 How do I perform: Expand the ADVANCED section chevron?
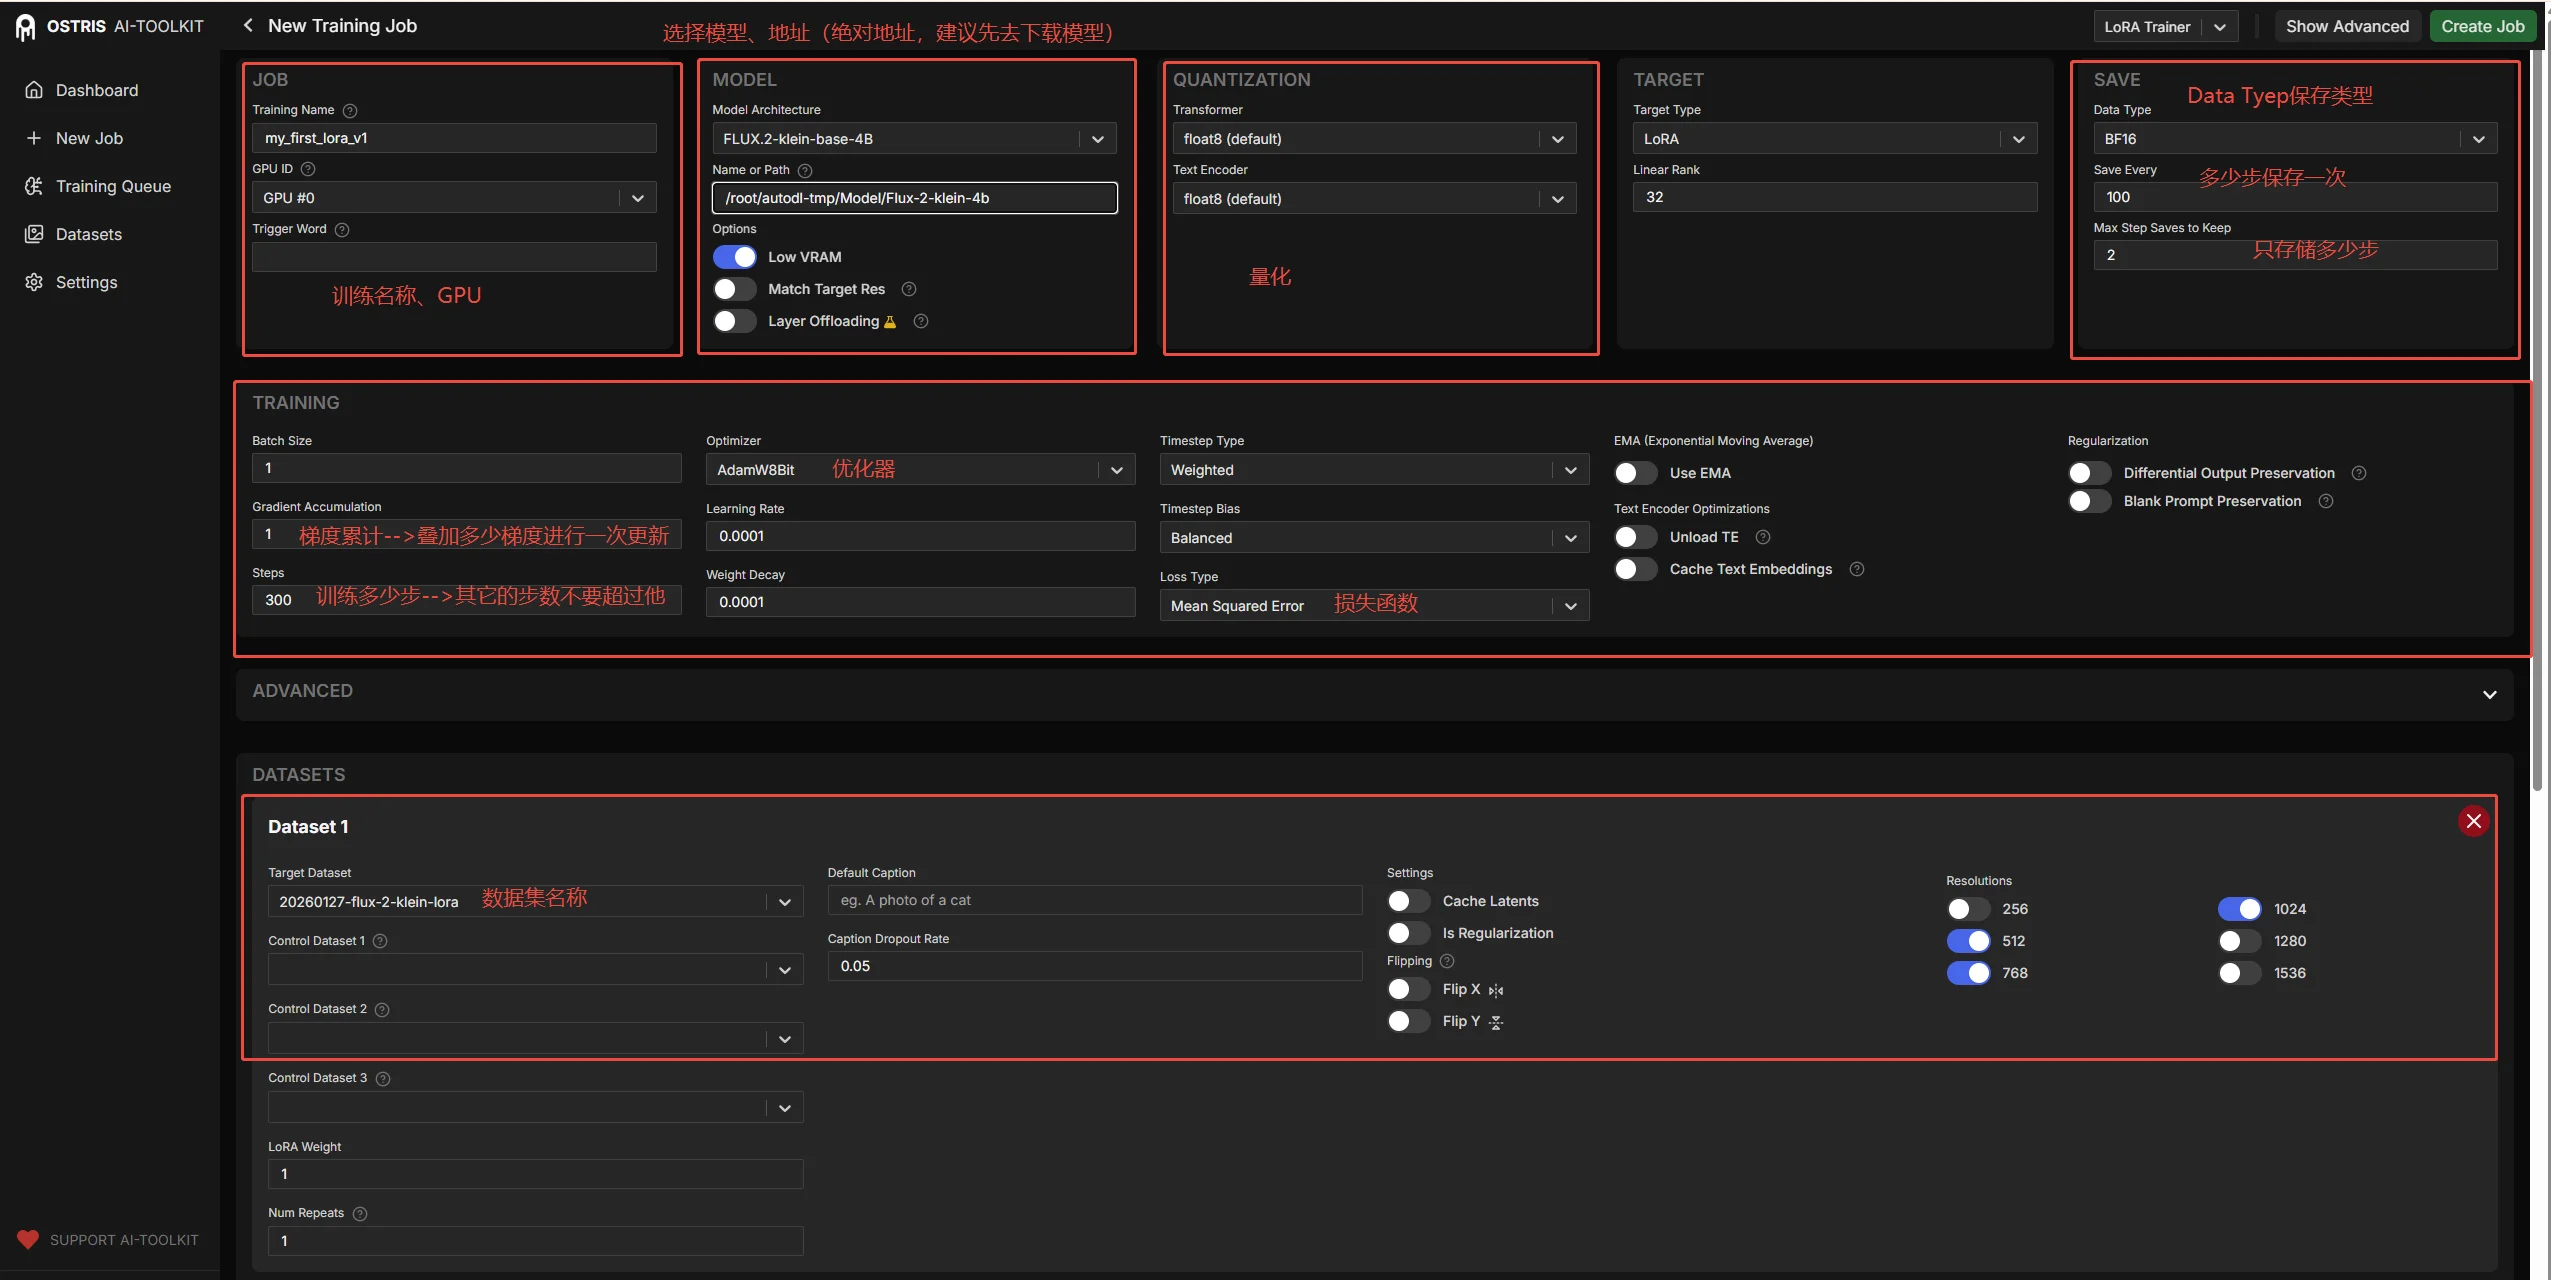click(2489, 693)
